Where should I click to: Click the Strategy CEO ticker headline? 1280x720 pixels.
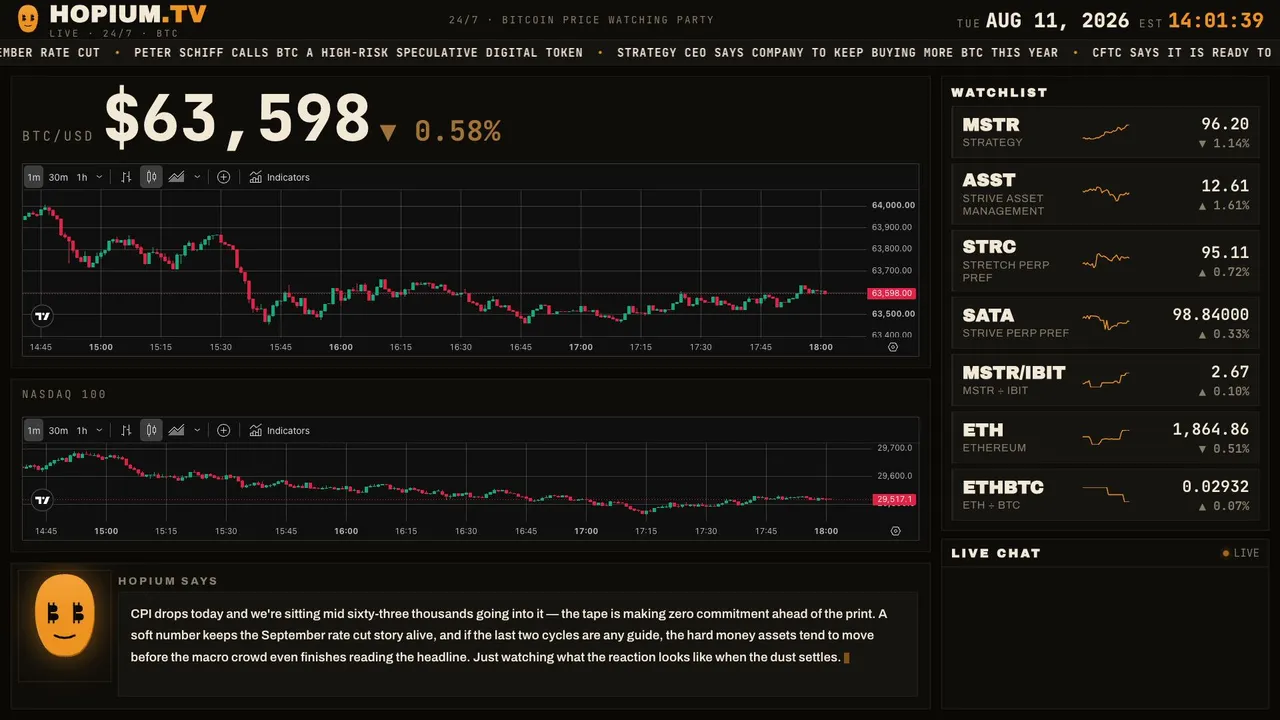(837, 52)
